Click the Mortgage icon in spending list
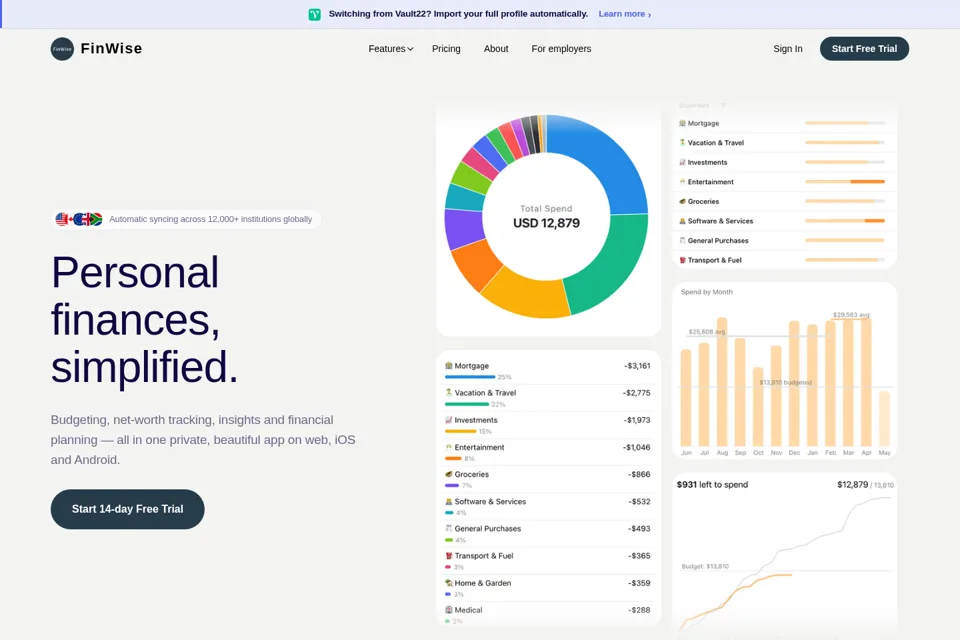The image size is (960, 640). (x=449, y=366)
